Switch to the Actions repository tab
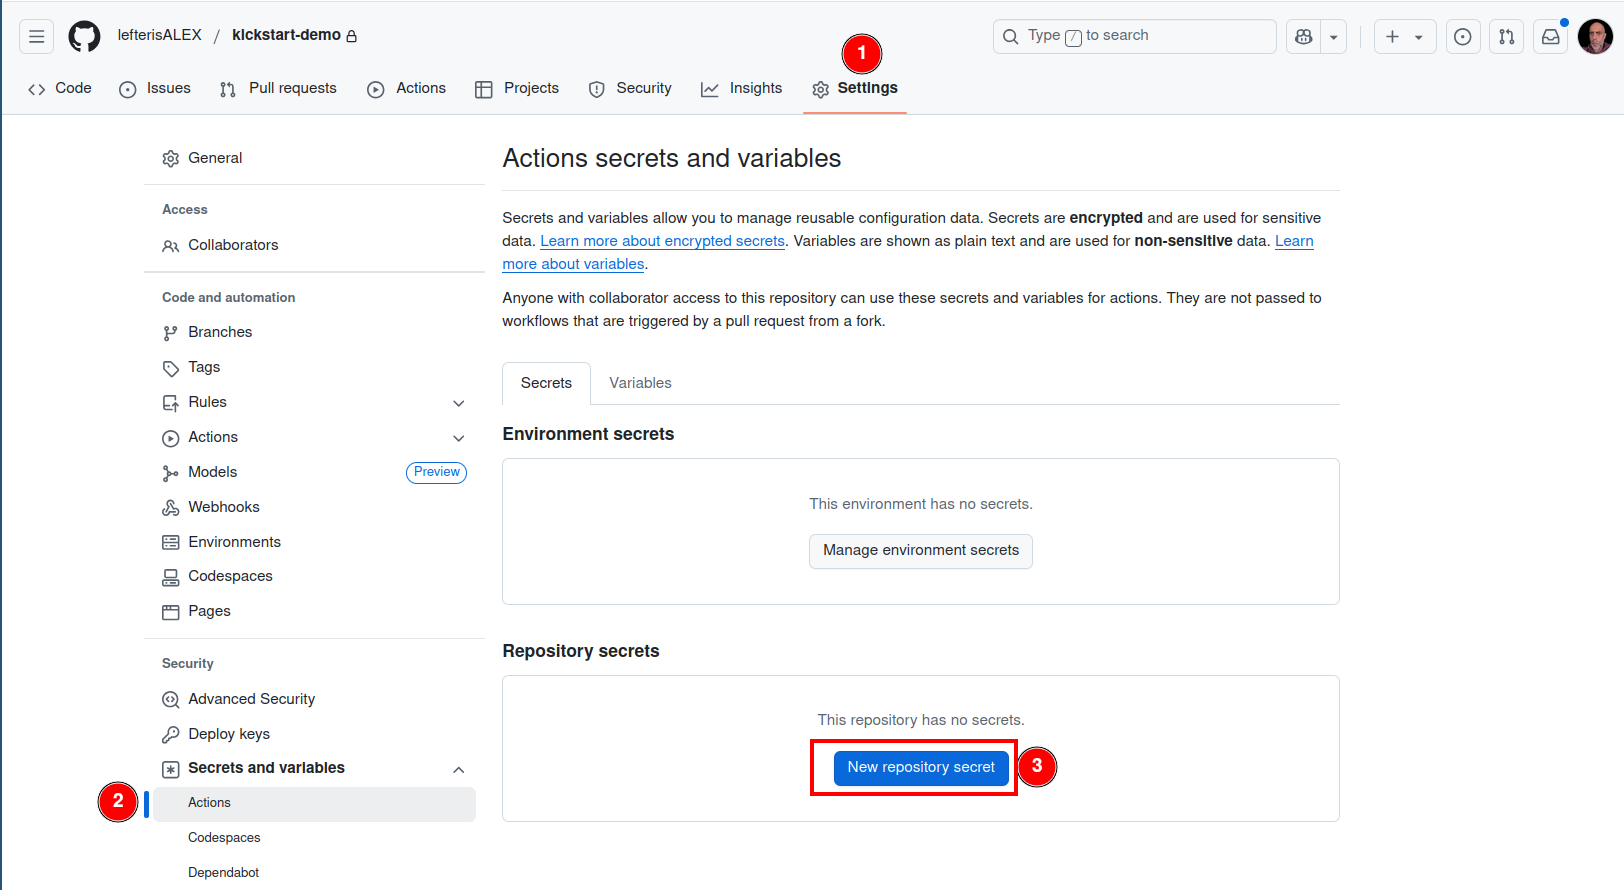The height and width of the screenshot is (890, 1624). point(406,88)
